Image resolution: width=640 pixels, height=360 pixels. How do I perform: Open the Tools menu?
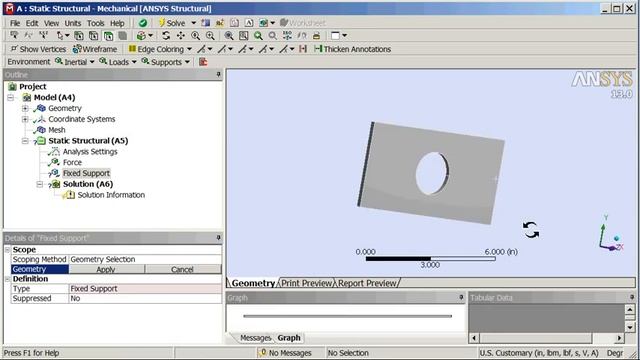click(x=96, y=23)
